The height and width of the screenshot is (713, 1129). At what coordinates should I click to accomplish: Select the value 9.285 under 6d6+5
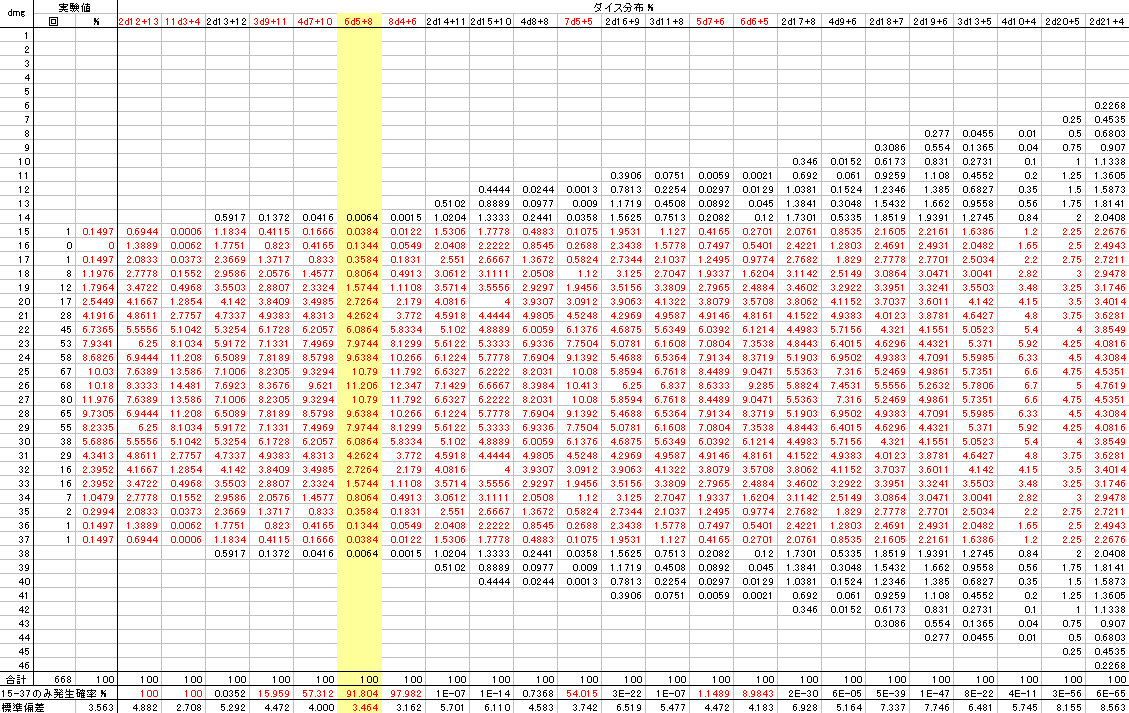coord(754,385)
